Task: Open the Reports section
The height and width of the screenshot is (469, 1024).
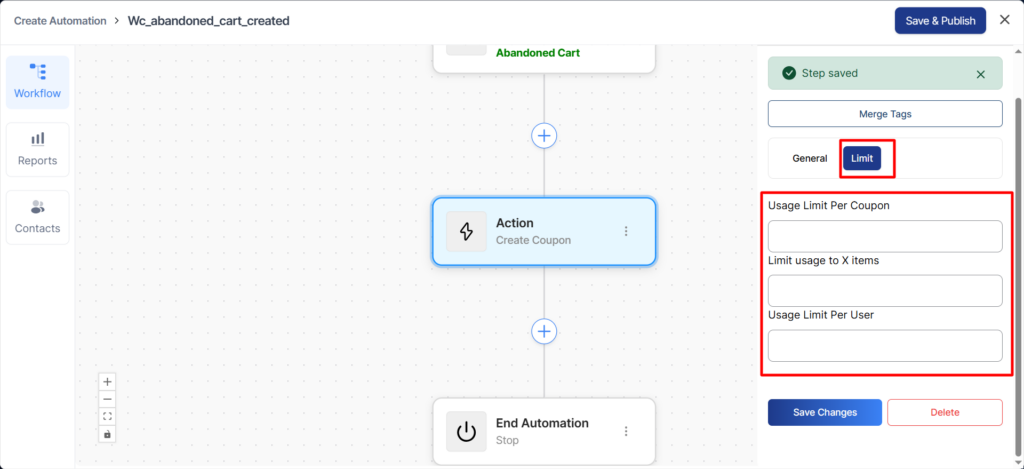Action: 37,149
